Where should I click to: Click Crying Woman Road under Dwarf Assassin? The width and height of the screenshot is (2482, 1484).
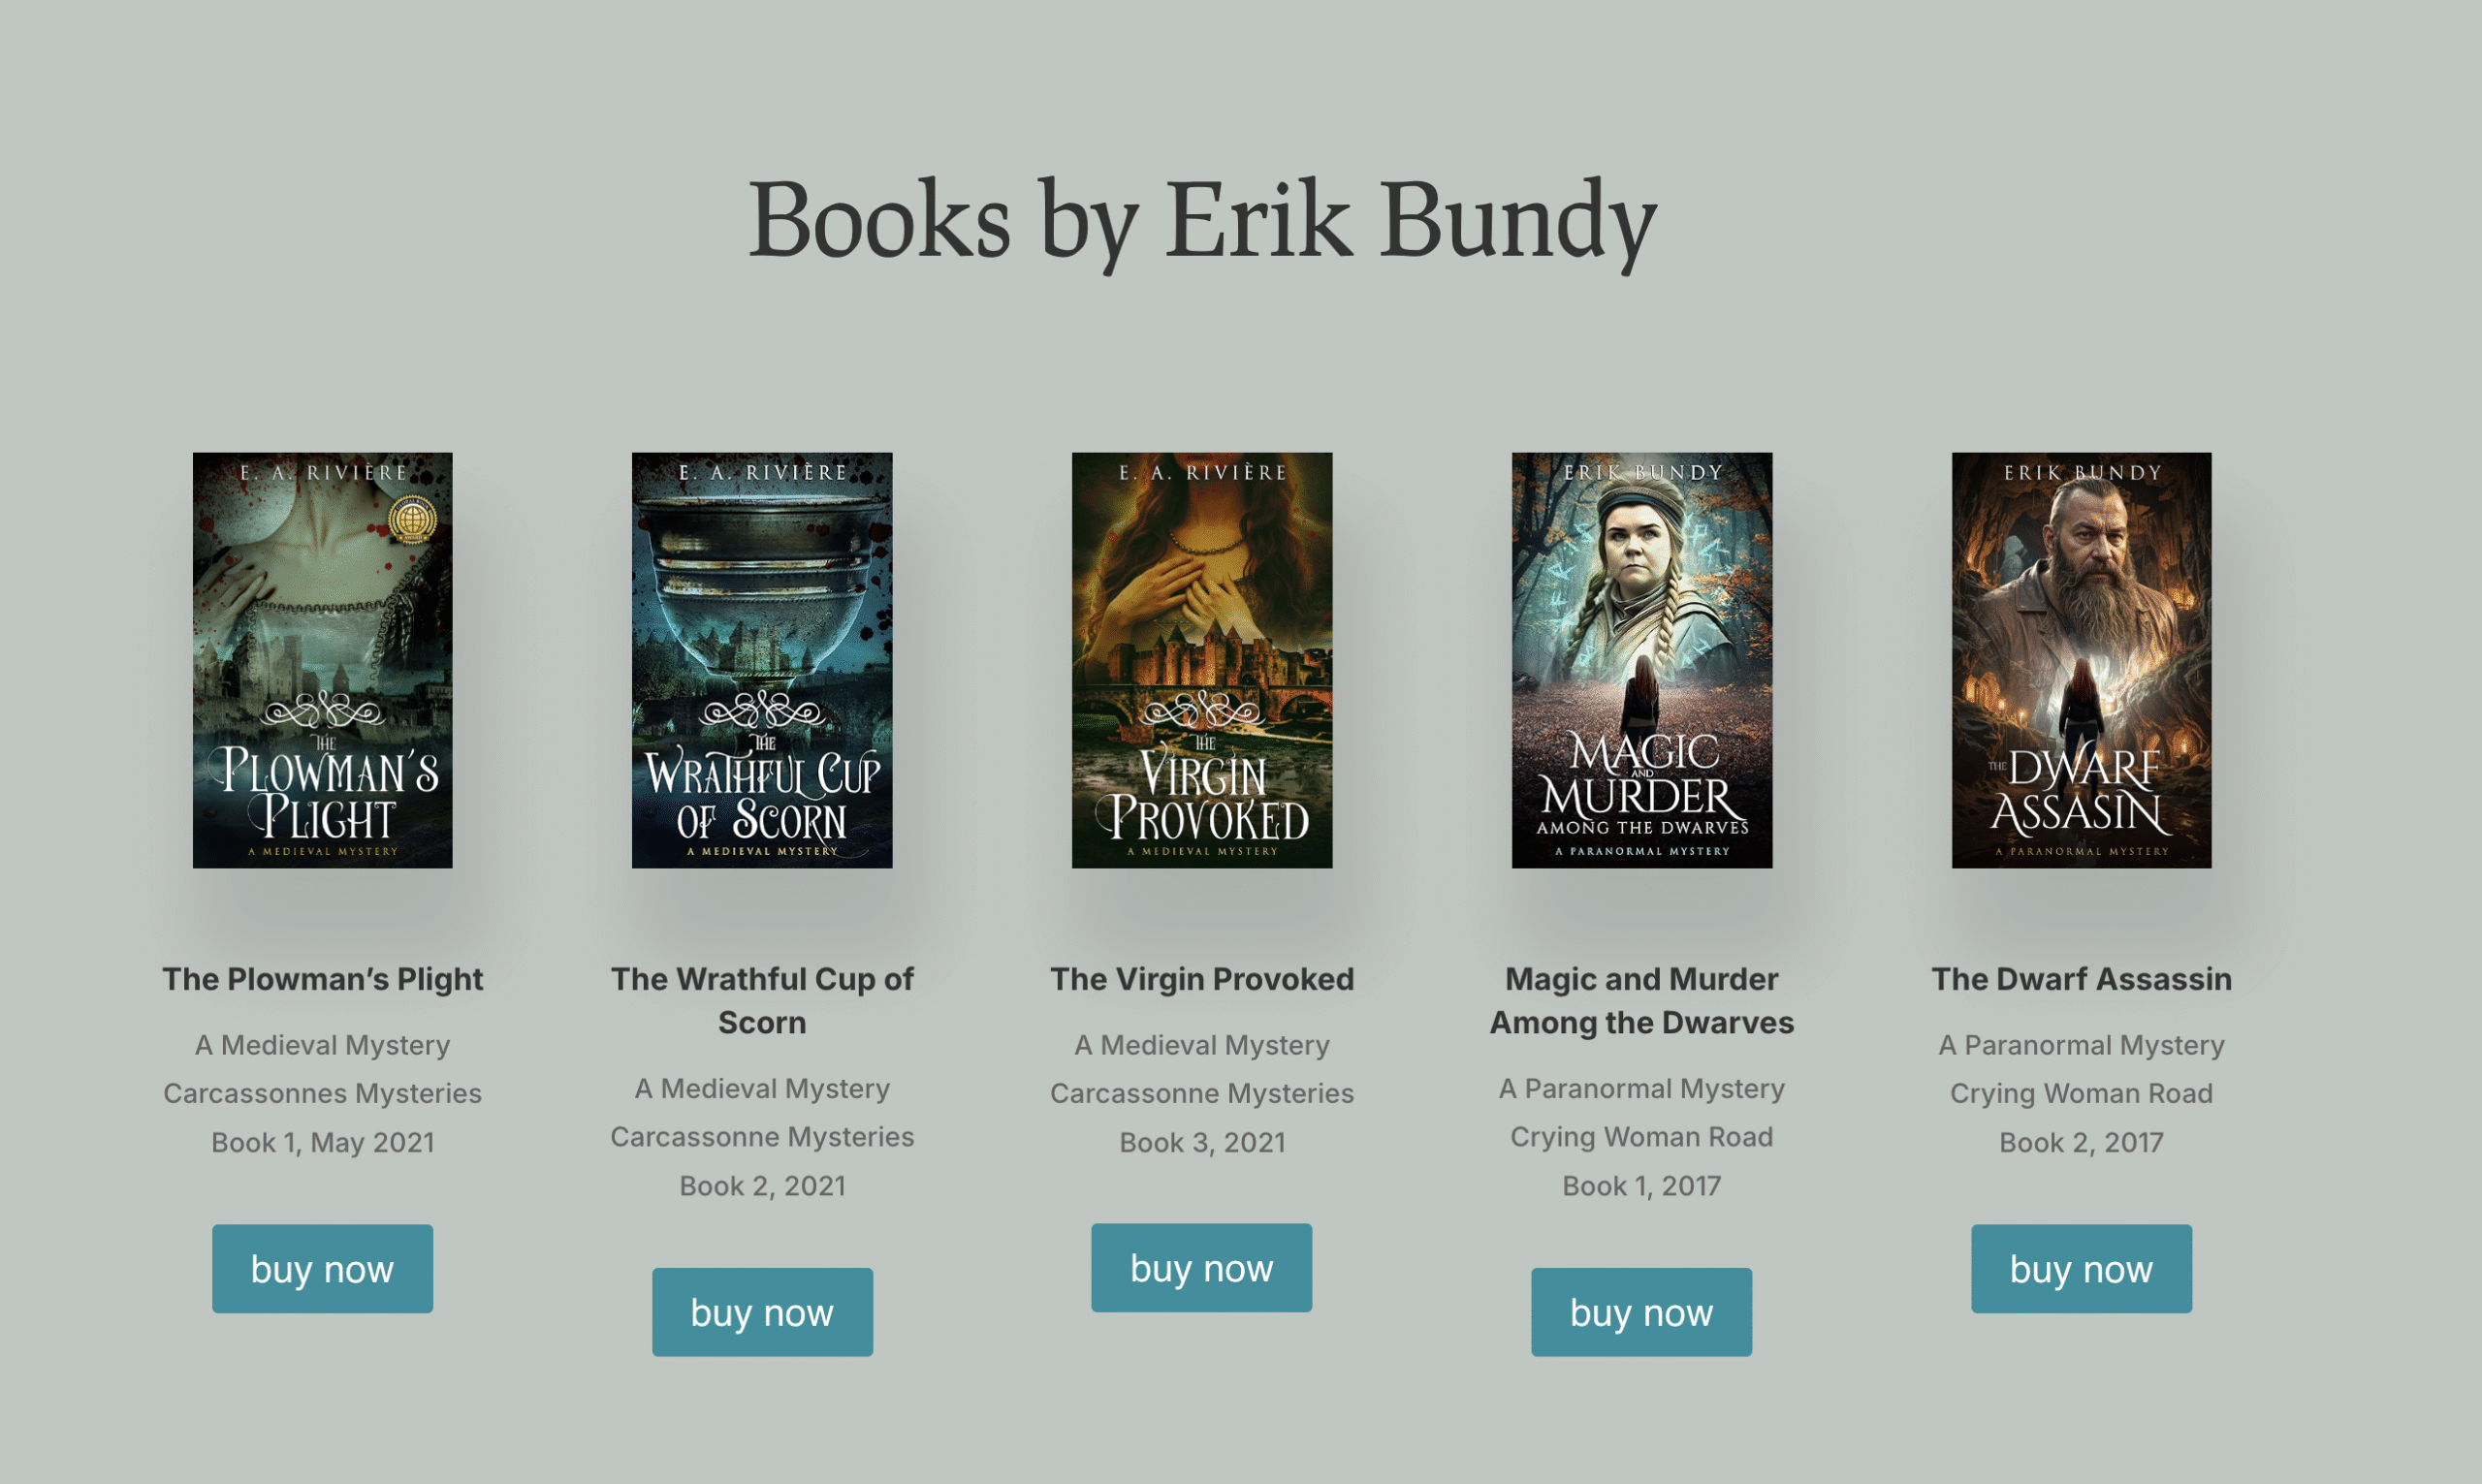point(2082,1093)
